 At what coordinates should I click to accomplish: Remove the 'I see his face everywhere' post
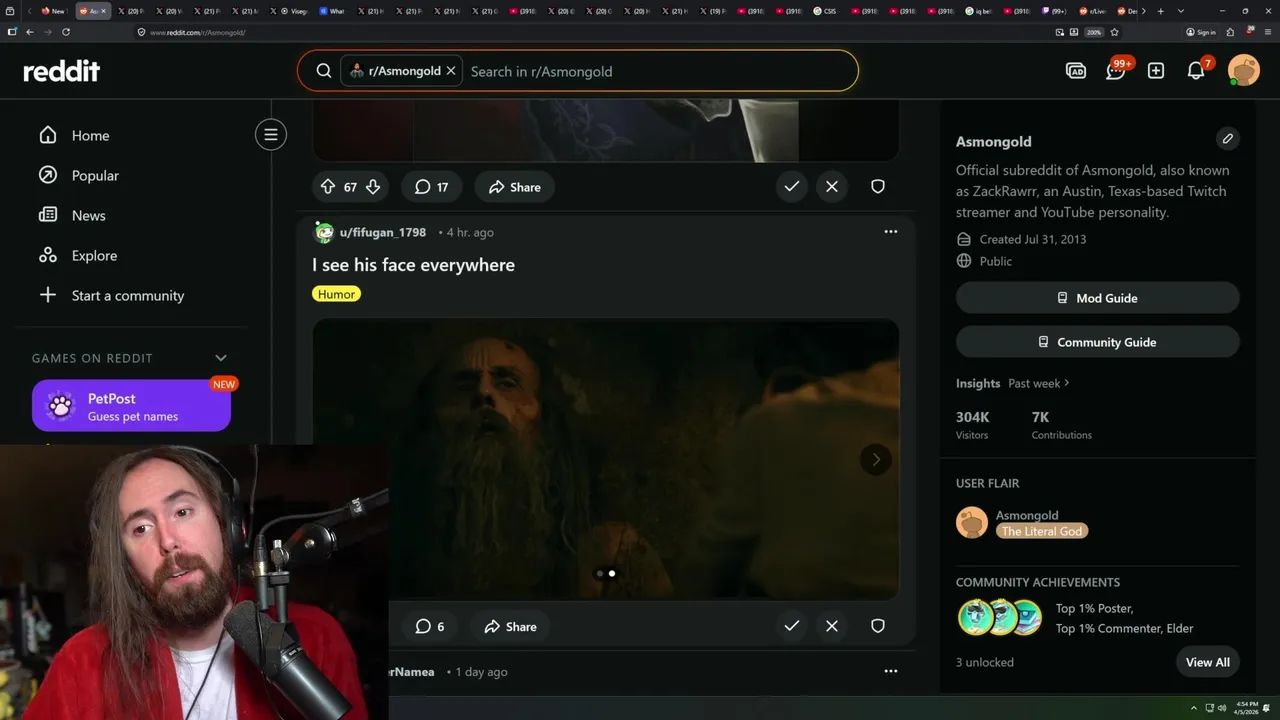pyautogui.click(x=832, y=626)
